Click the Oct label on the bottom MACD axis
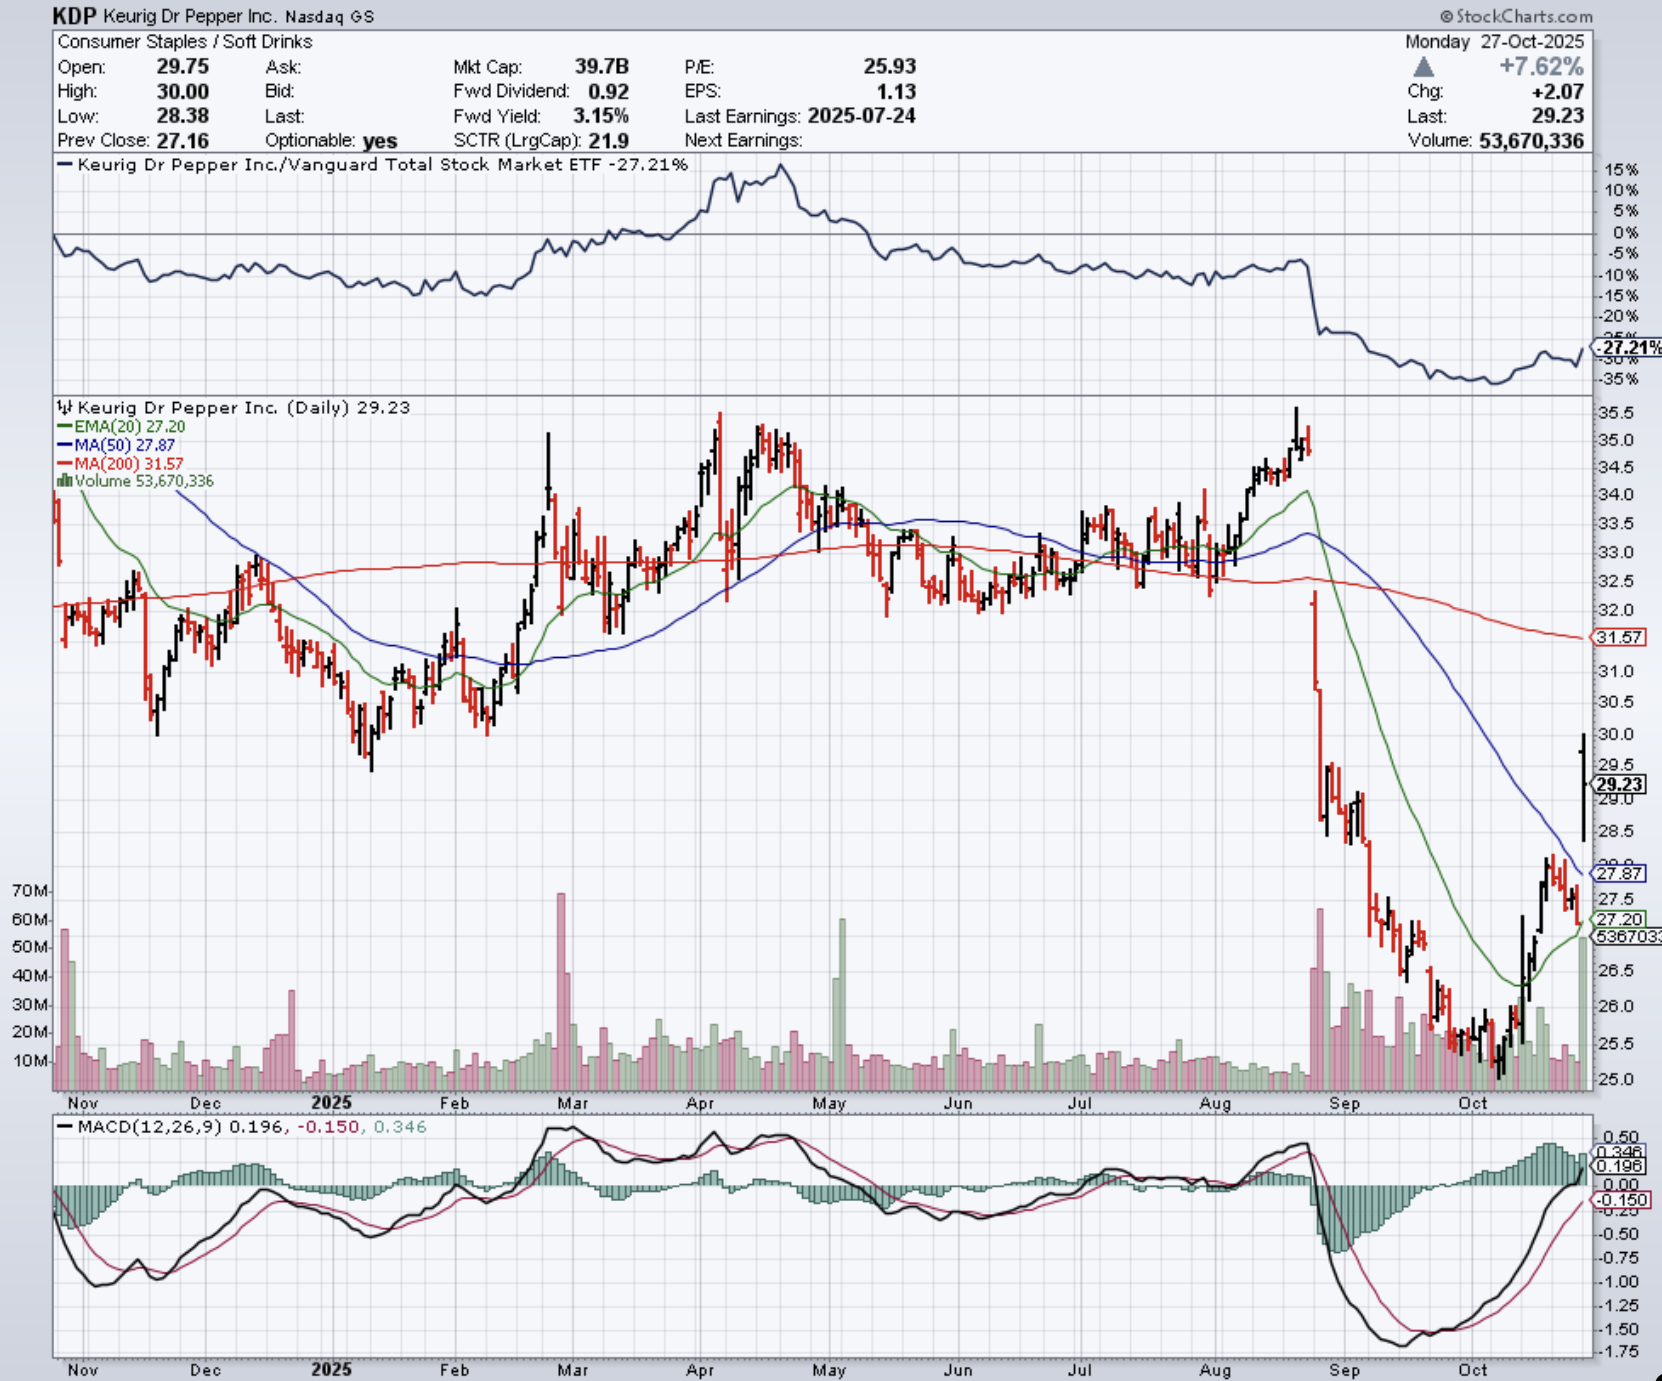Viewport: 1662px width, 1381px height. point(1472,1369)
